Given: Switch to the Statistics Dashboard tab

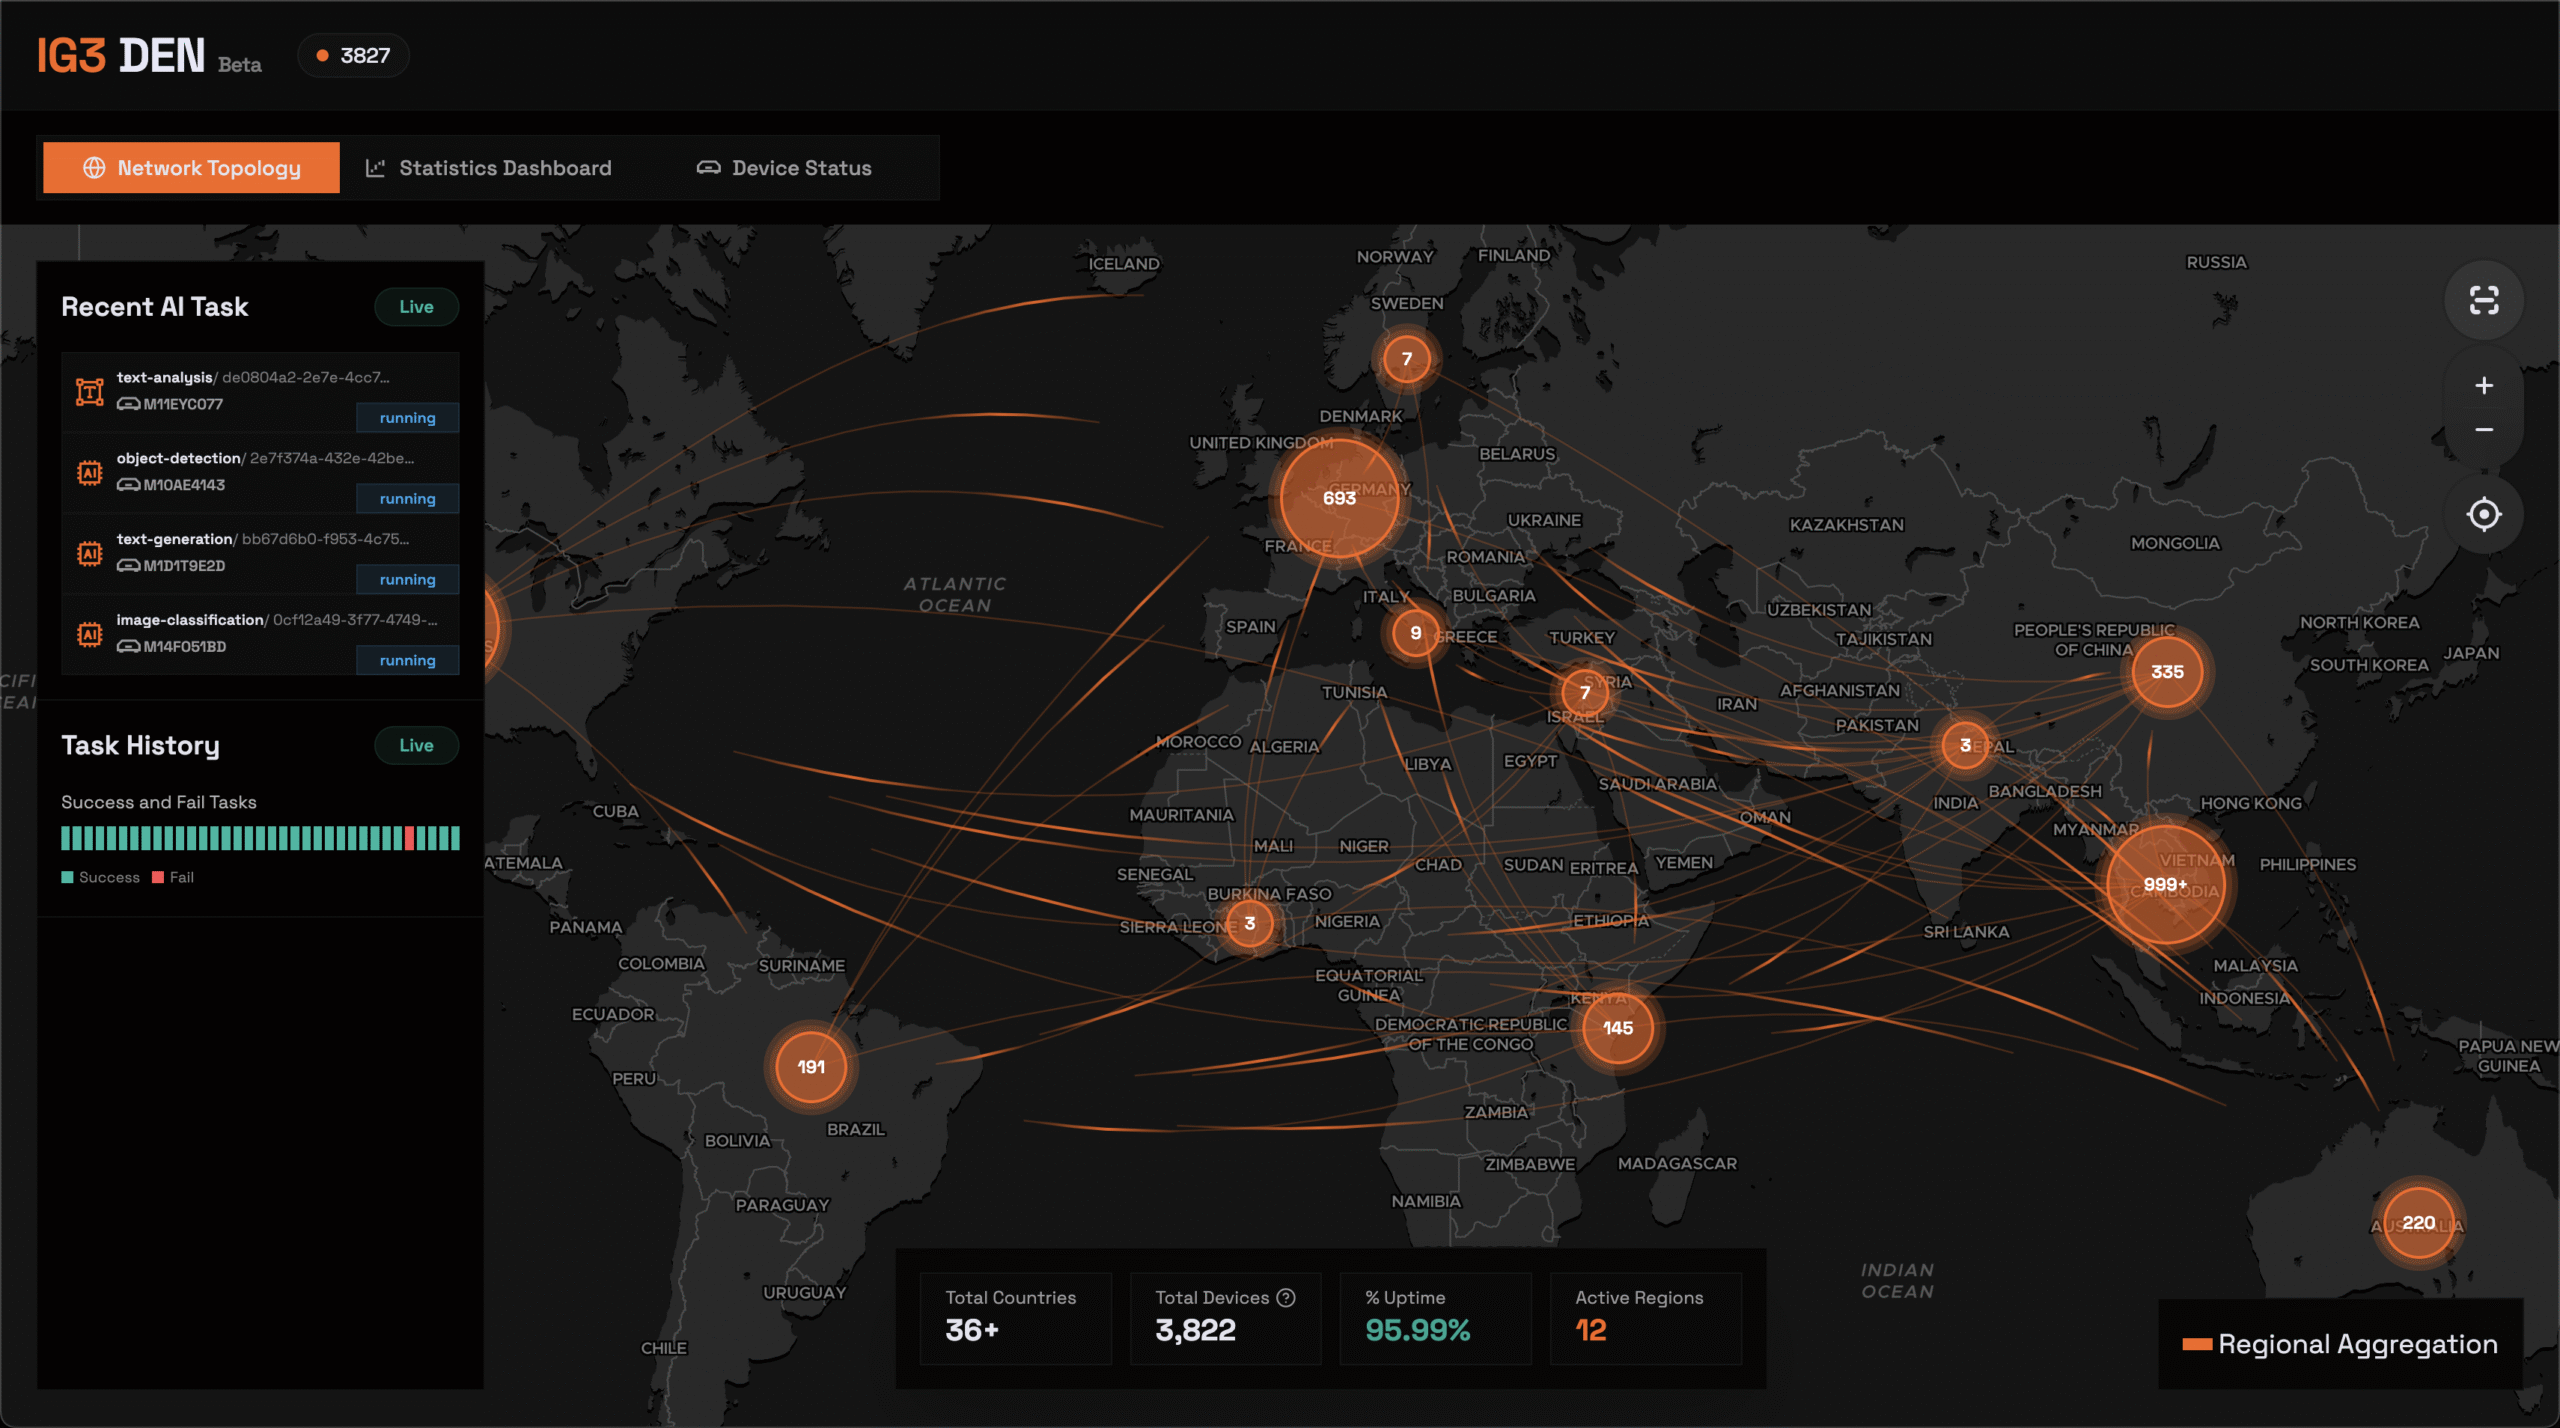Looking at the screenshot, I should click(x=488, y=168).
